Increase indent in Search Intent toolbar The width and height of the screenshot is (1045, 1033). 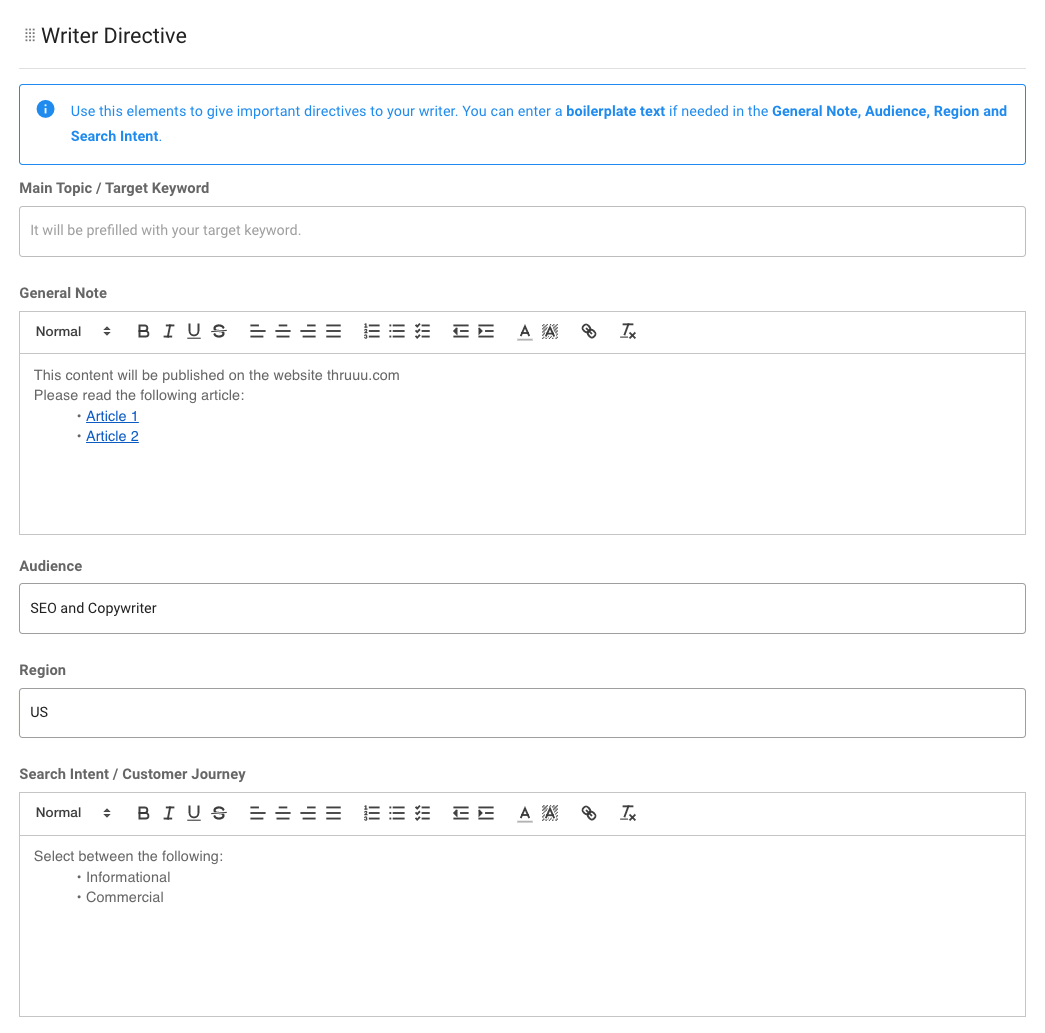coord(486,813)
